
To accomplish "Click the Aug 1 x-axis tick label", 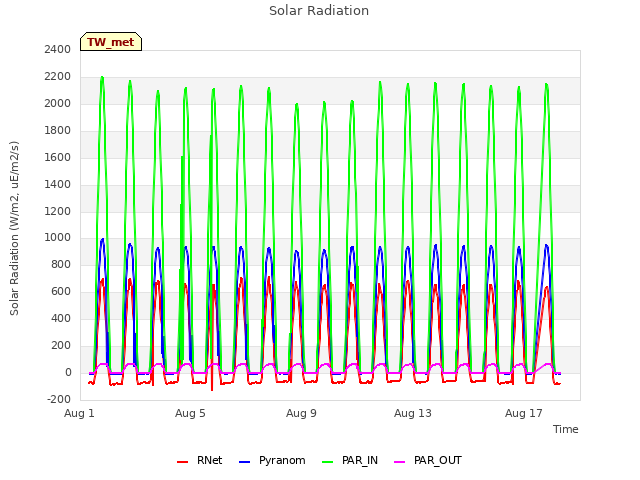I will click(79, 413).
